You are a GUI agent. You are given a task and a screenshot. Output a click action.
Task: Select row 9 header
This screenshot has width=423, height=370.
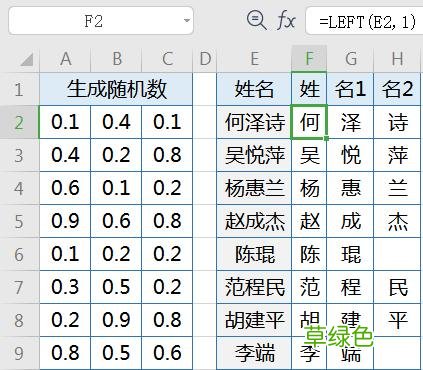pyautogui.click(x=19, y=353)
